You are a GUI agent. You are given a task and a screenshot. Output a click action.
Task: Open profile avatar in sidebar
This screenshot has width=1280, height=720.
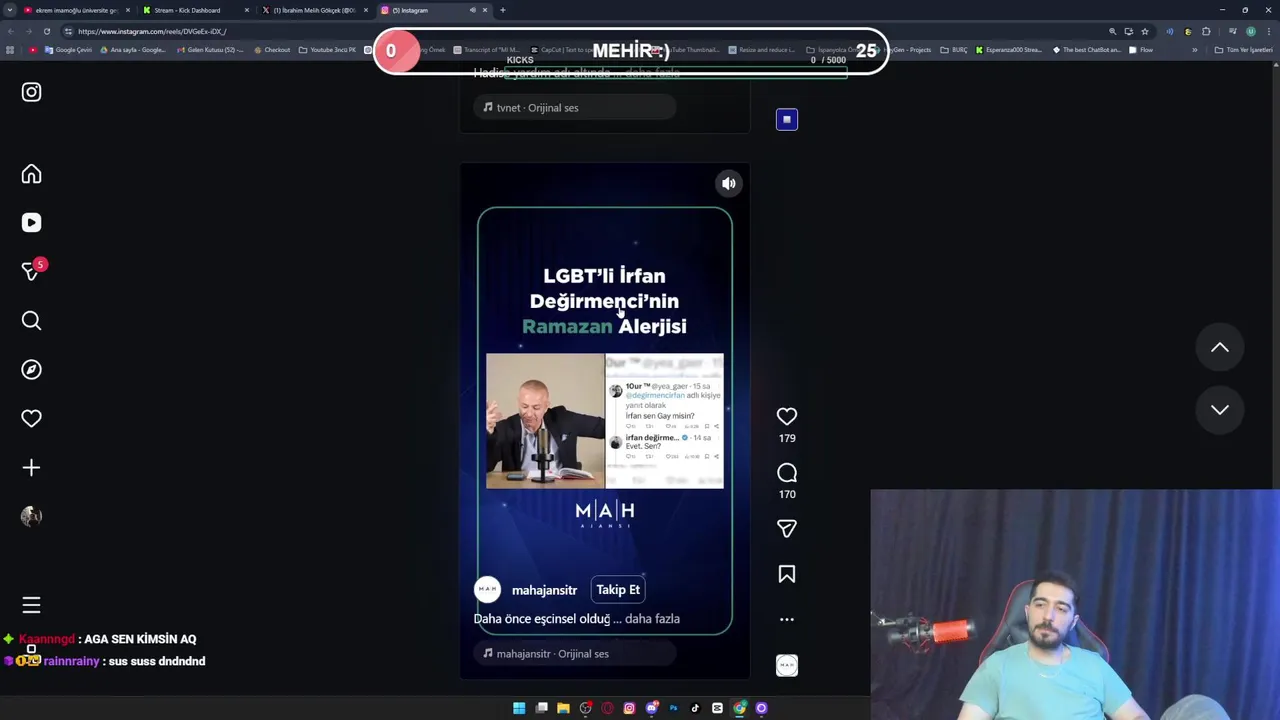31,516
